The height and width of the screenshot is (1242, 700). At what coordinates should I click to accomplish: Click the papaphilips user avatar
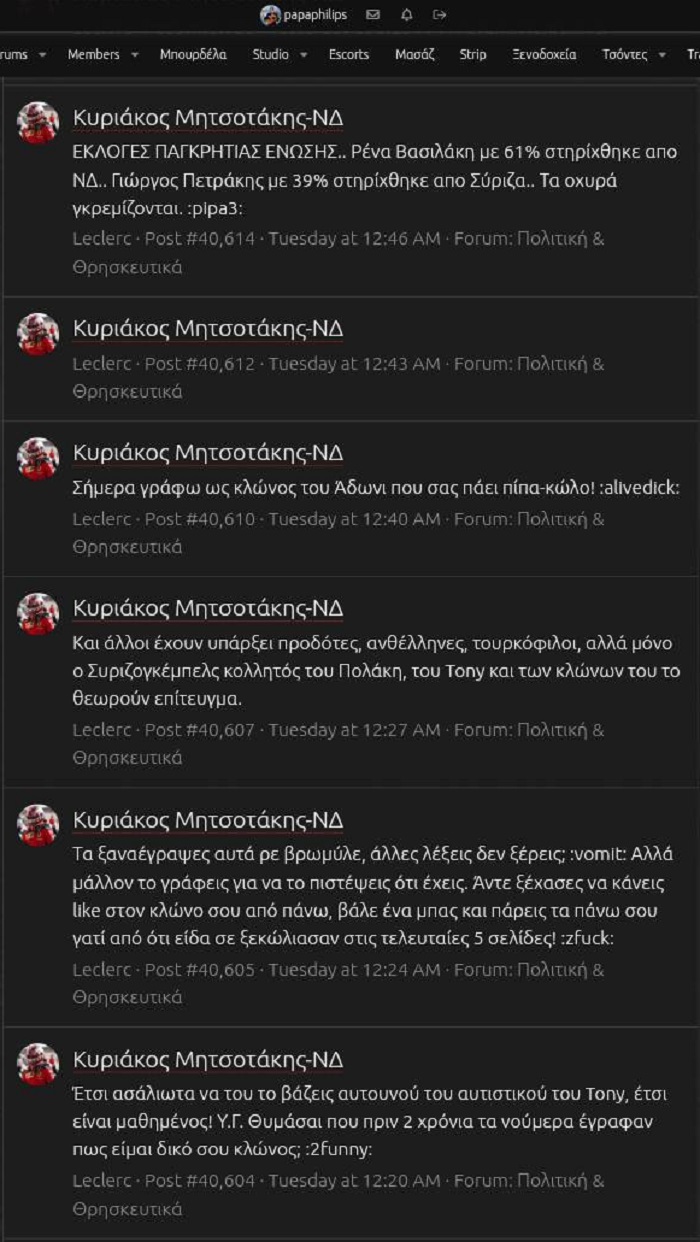click(270, 15)
